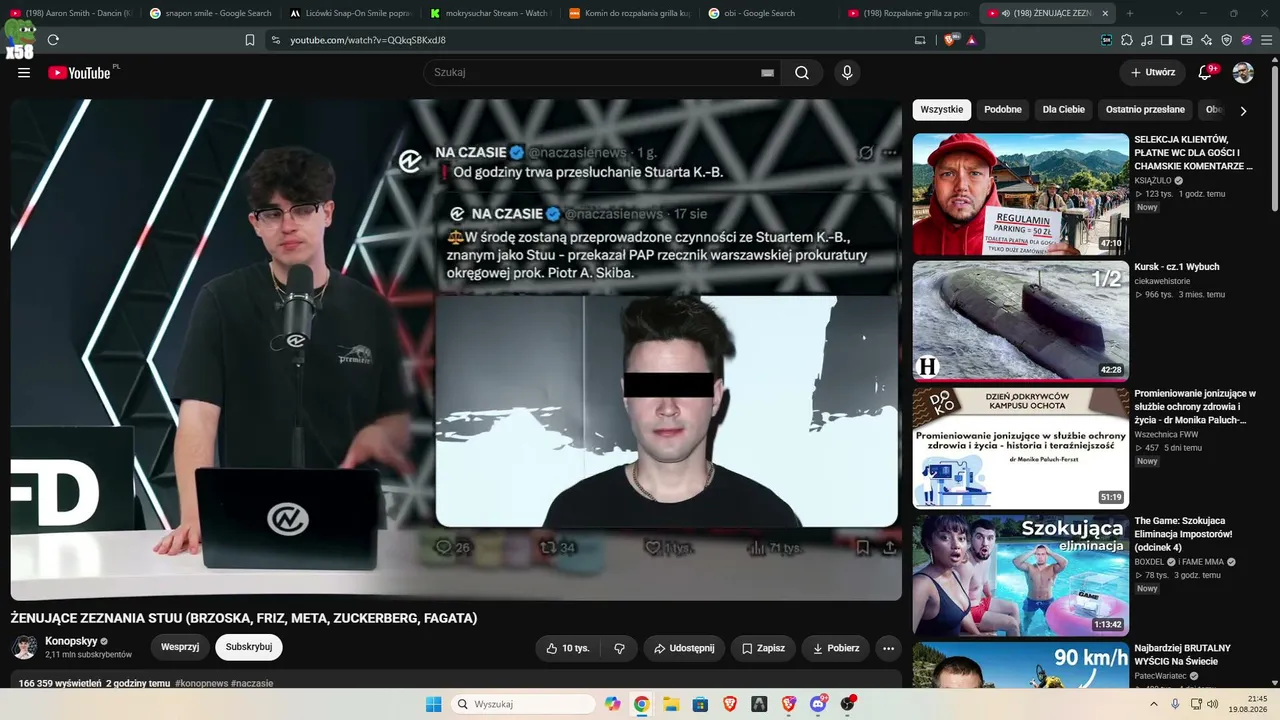Click the Zapisz save button
The image size is (1280, 720).
pos(763,648)
